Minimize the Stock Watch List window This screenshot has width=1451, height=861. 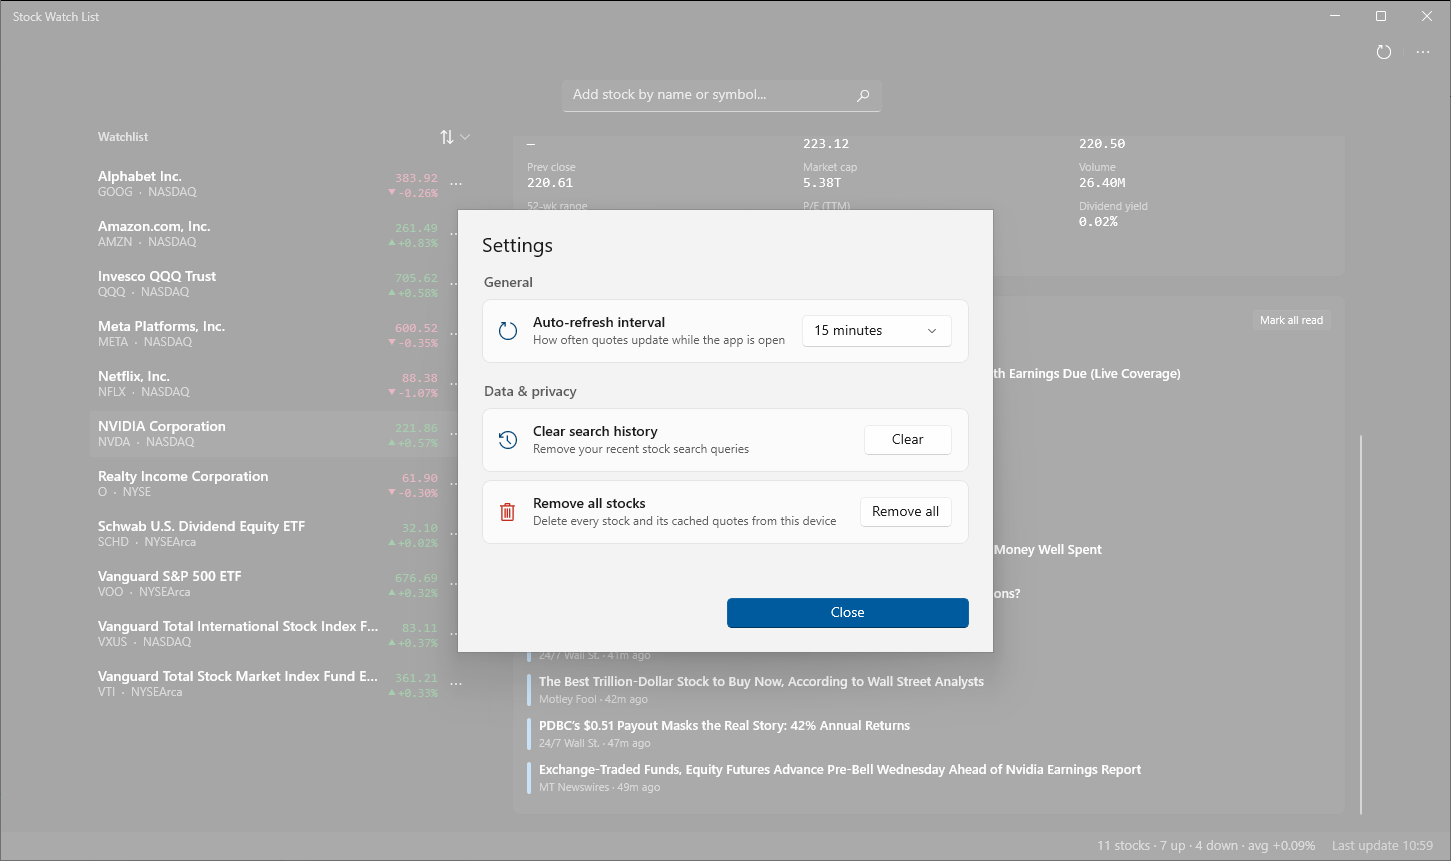pos(1335,16)
